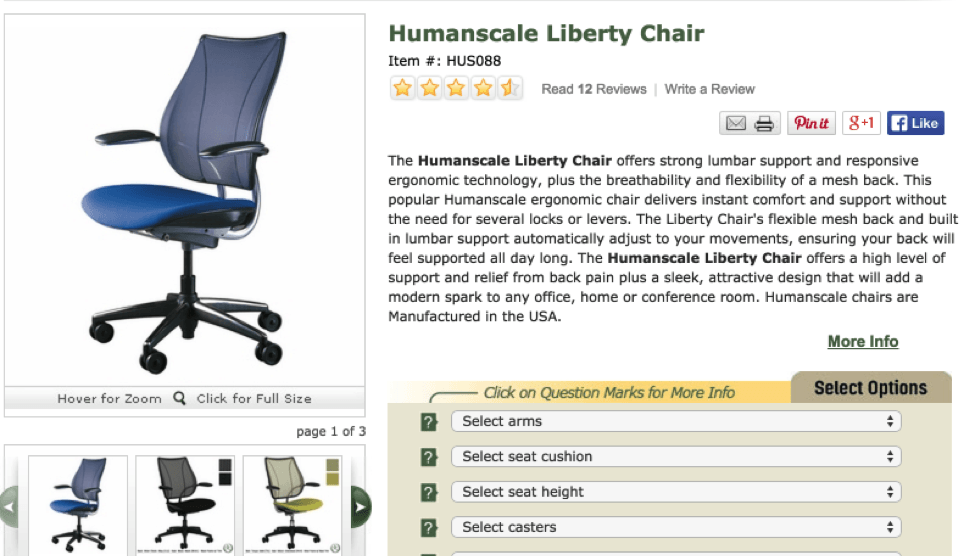Pin the chair with Pin it
This screenshot has width=975, height=557.
click(x=811, y=123)
